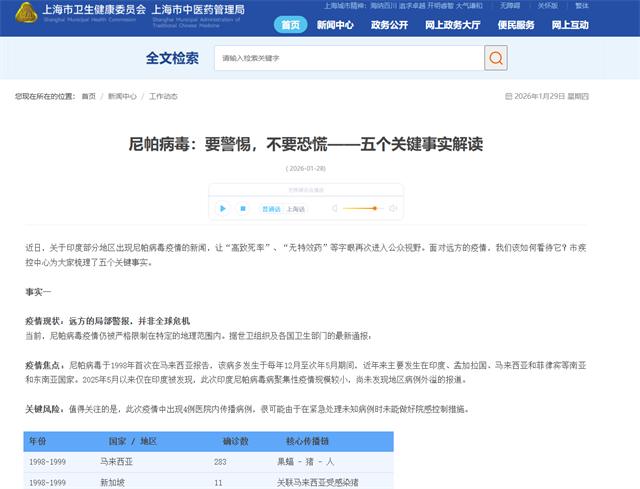Stop the audio playback
This screenshot has height=489, width=640.
pos(242,208)
